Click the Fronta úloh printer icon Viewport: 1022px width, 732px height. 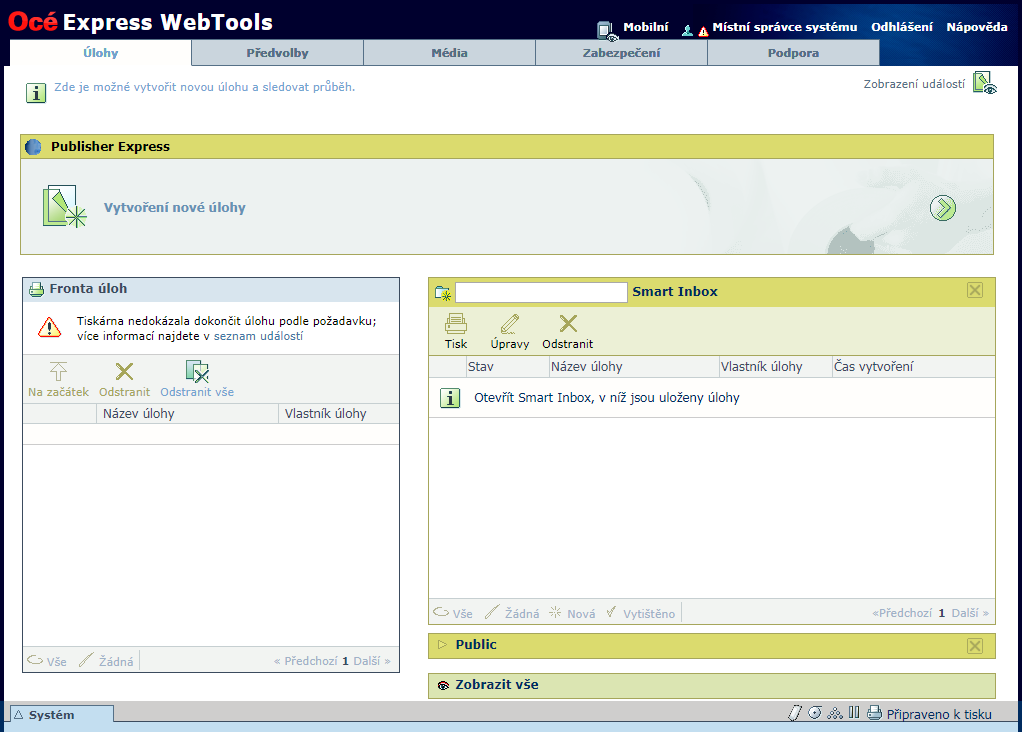tap(36, 289)
